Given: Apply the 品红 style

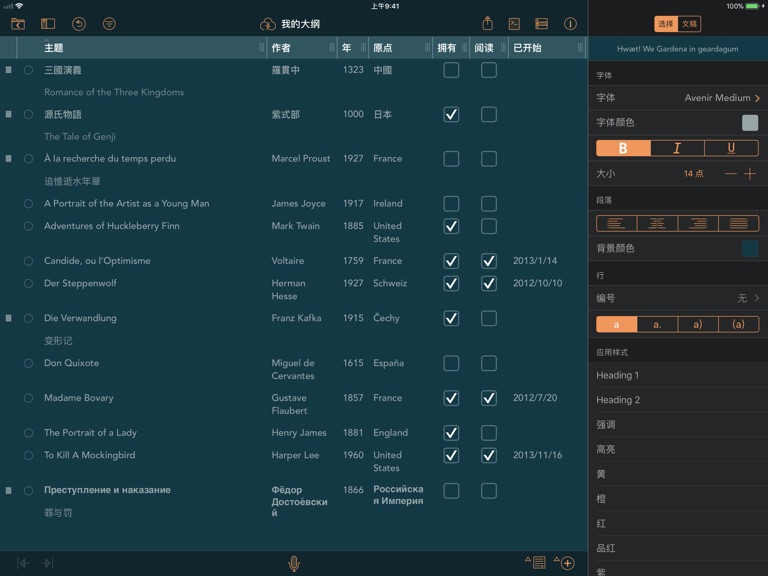Looking at the screenshot, I should pyautogui.click(x=678, y=548).
